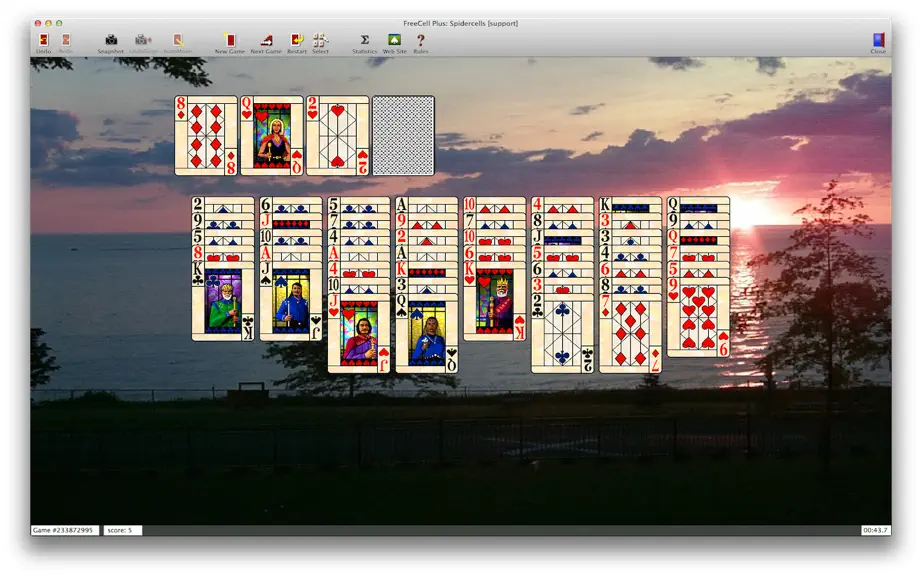Open the Select game icon
The height and width of the screenshot is (576, 922).
click(x=320, y=43)
